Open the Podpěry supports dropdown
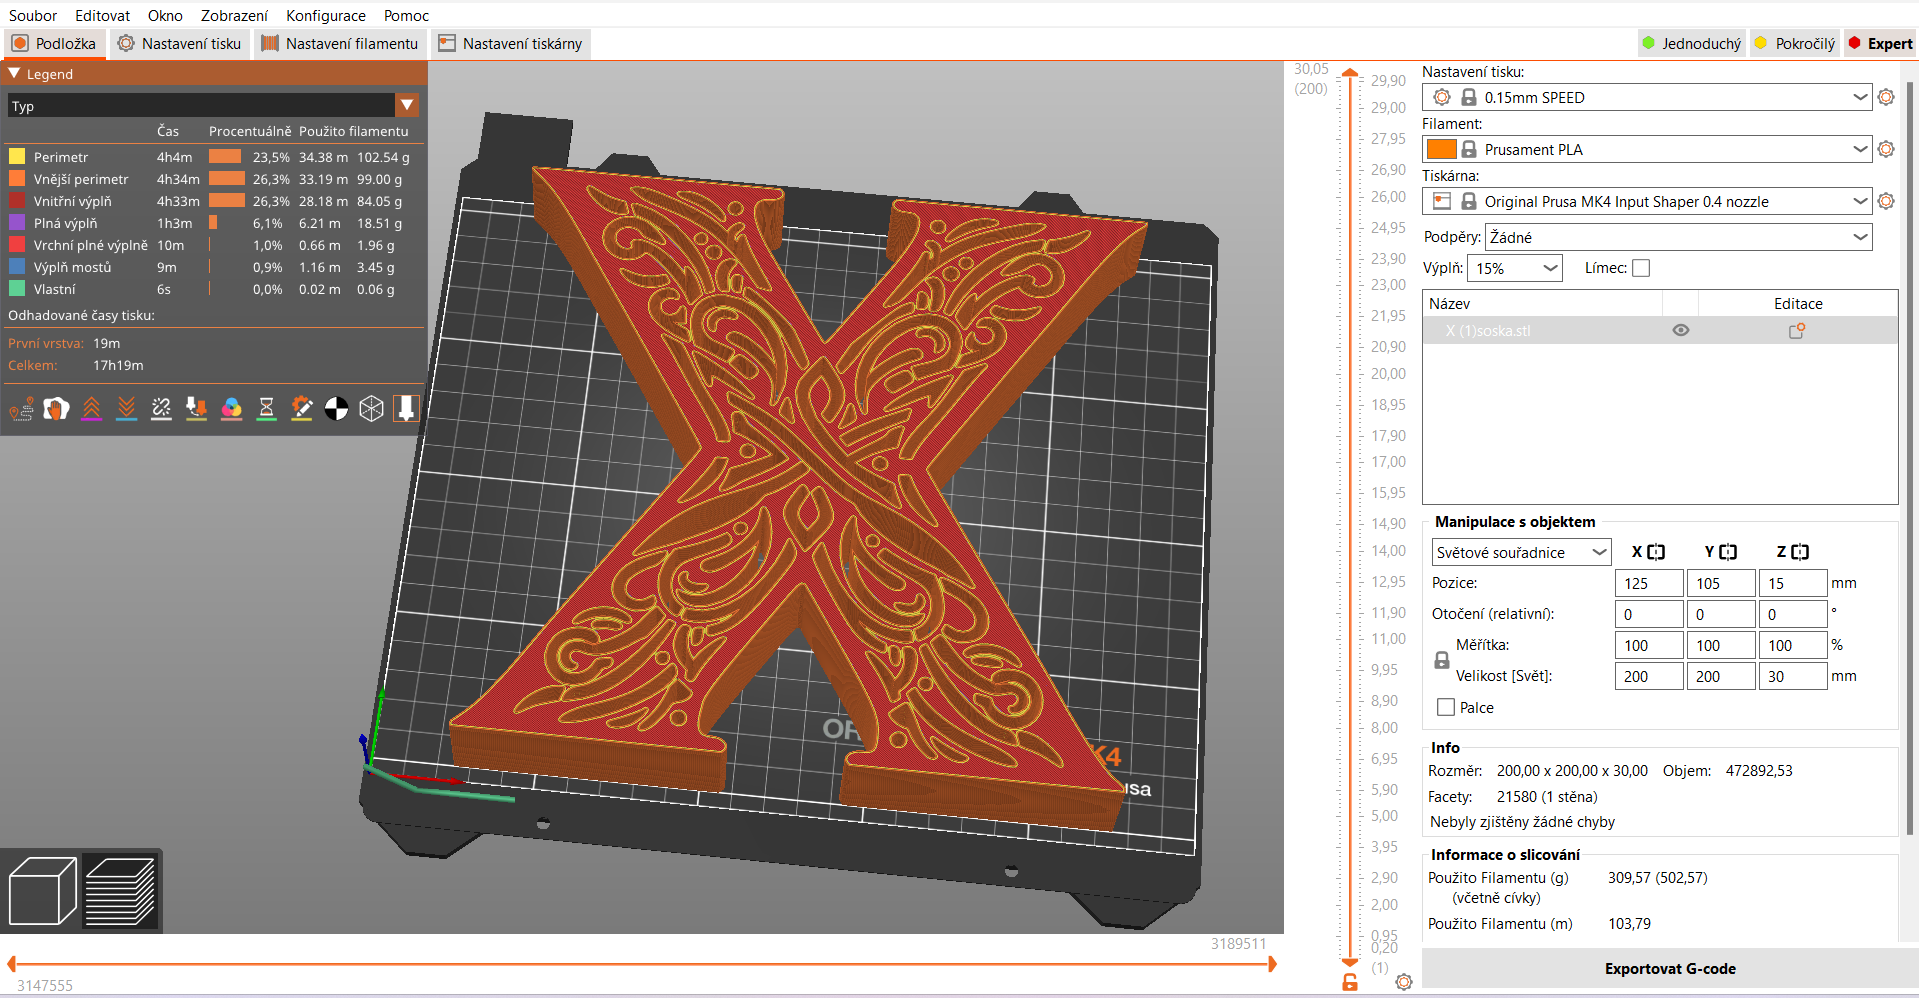Image resolution: width=1919 pixels, height=998 pixels. pos(1678,237)
